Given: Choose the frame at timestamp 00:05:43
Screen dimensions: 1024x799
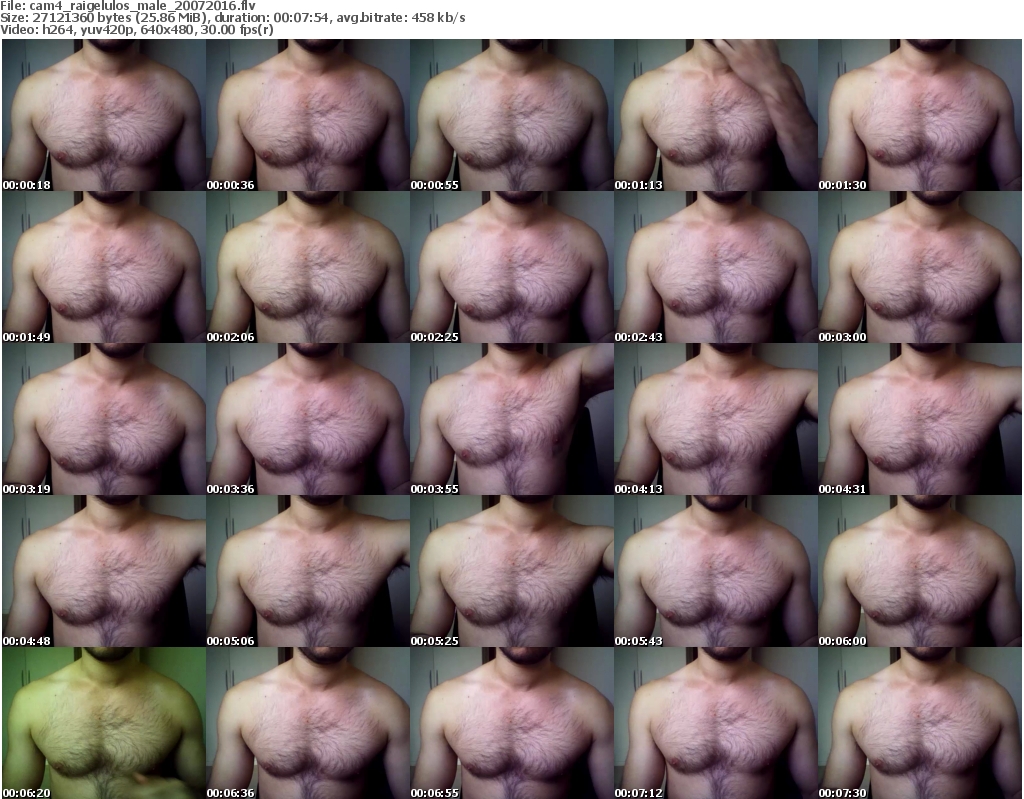Looking at the screenshot, I should [716, 571].
